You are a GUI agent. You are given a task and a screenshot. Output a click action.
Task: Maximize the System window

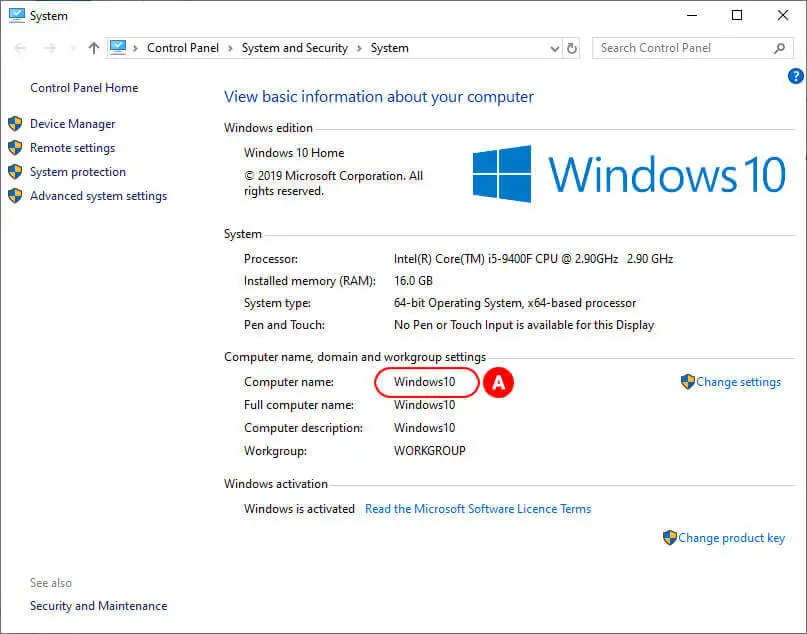tap(737, 15)
